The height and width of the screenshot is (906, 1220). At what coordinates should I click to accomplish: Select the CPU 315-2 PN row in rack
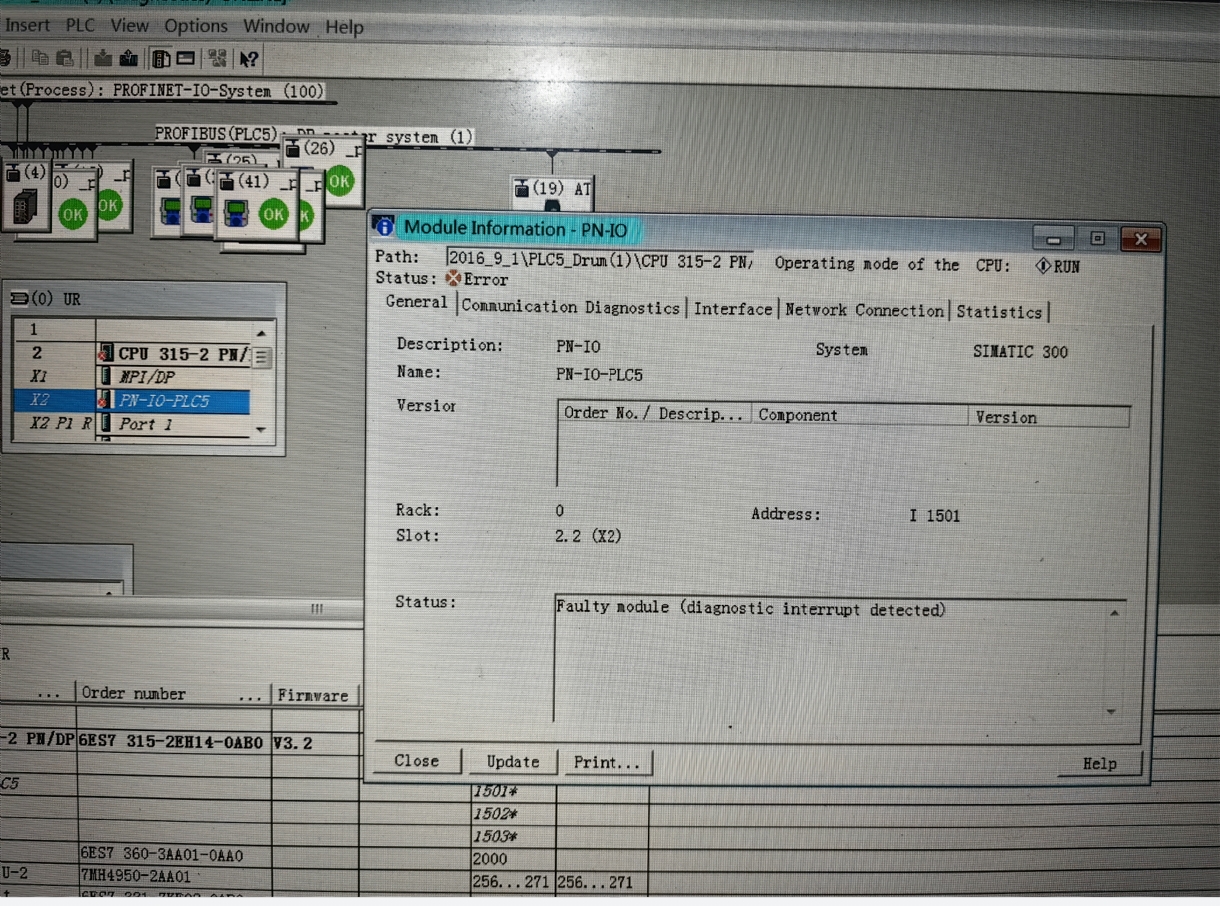(132, 353)
